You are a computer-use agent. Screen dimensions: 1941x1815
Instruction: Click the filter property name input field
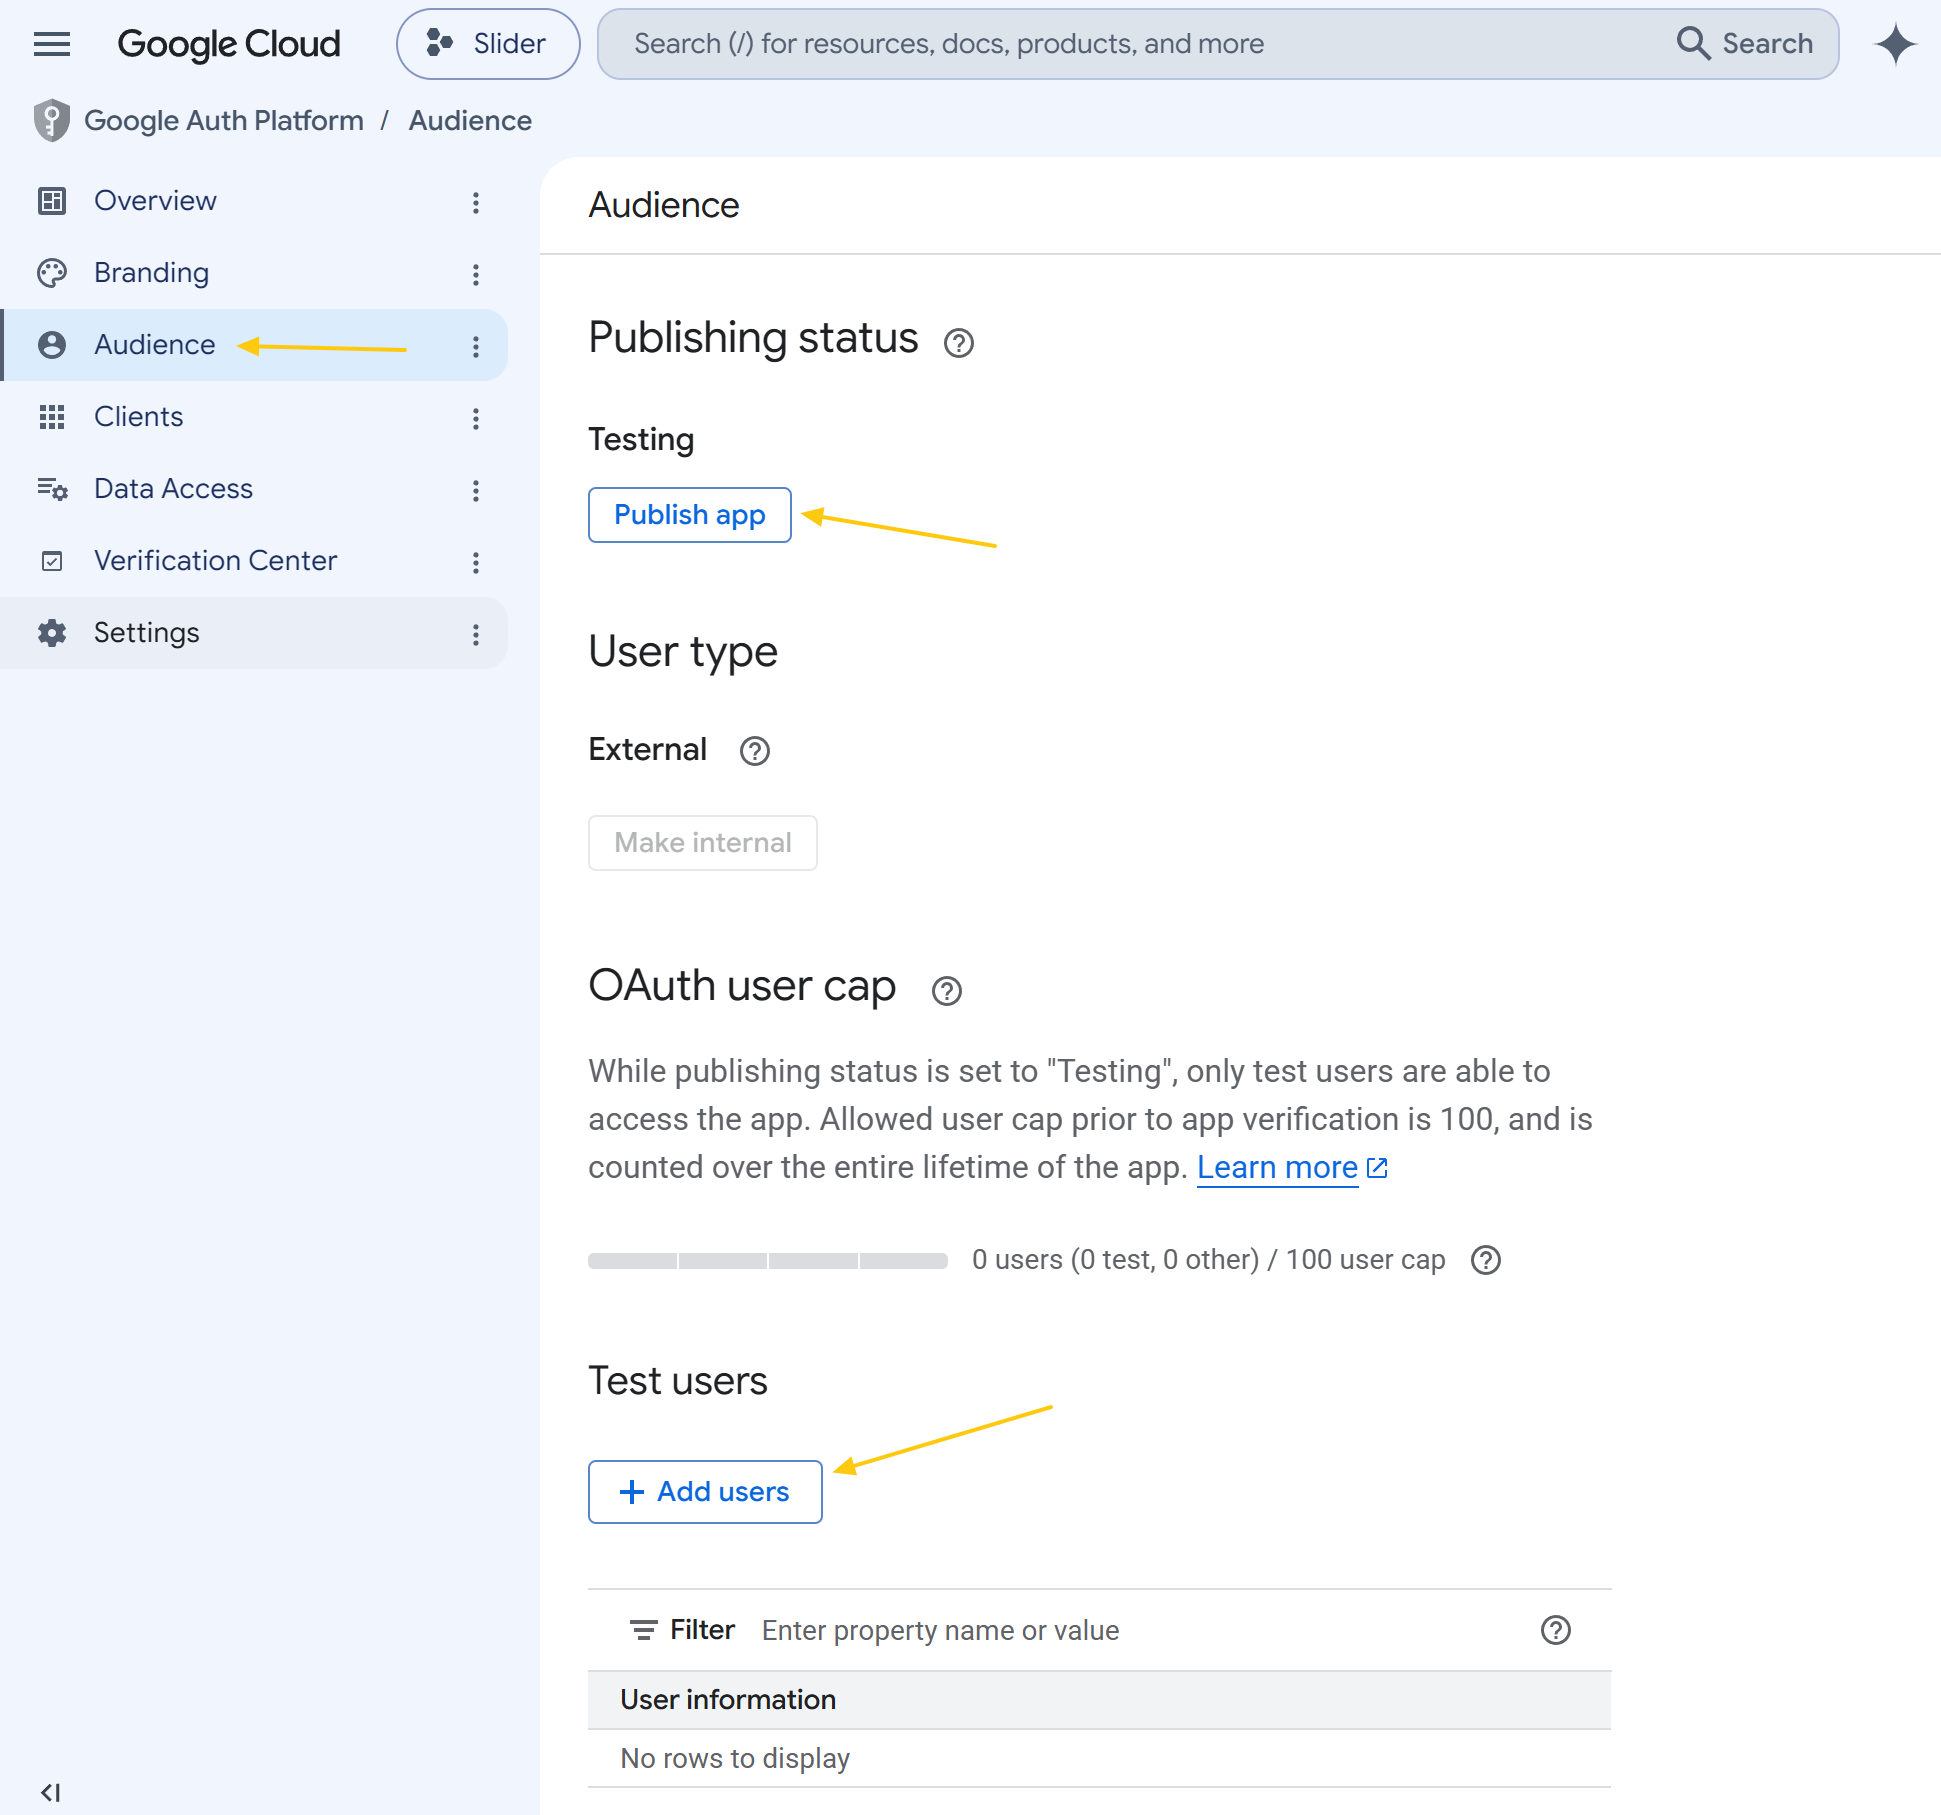coord(1140,1631)
